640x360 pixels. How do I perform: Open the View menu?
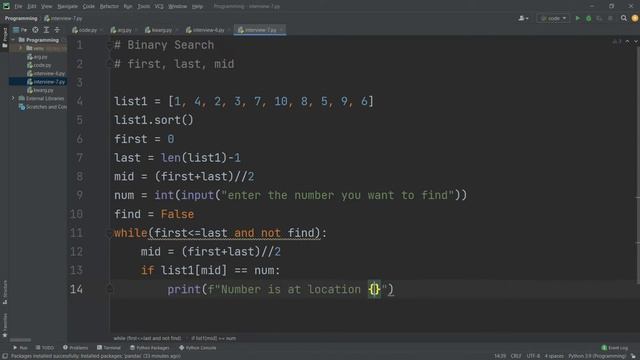click(47, 6)
